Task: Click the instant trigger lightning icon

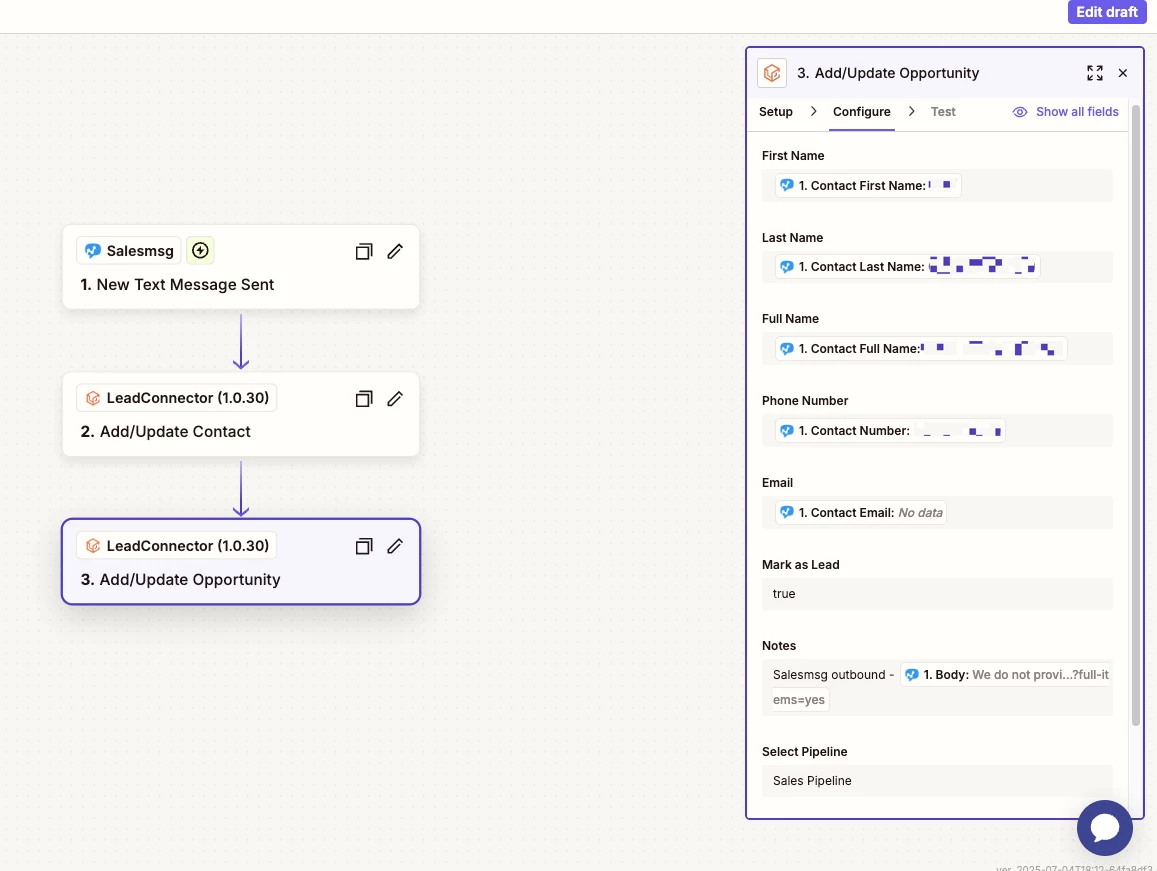Action: pos(200,250)
